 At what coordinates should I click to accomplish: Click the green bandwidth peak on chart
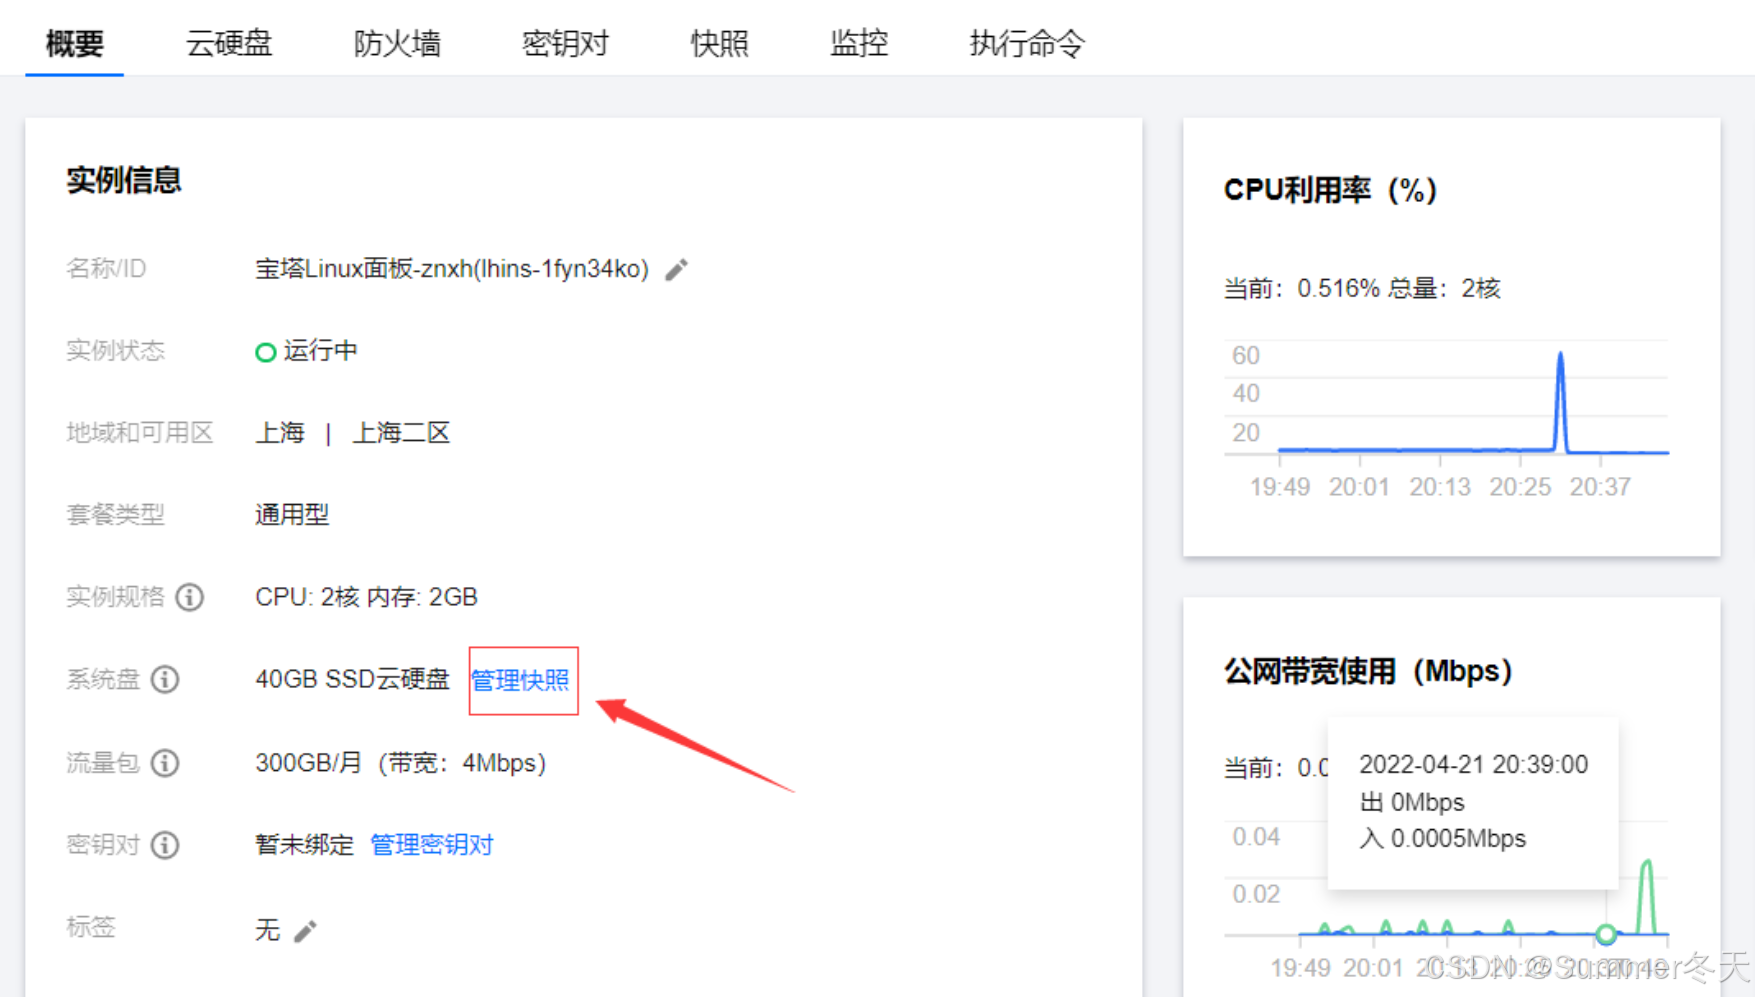[x=1646, y=895]
